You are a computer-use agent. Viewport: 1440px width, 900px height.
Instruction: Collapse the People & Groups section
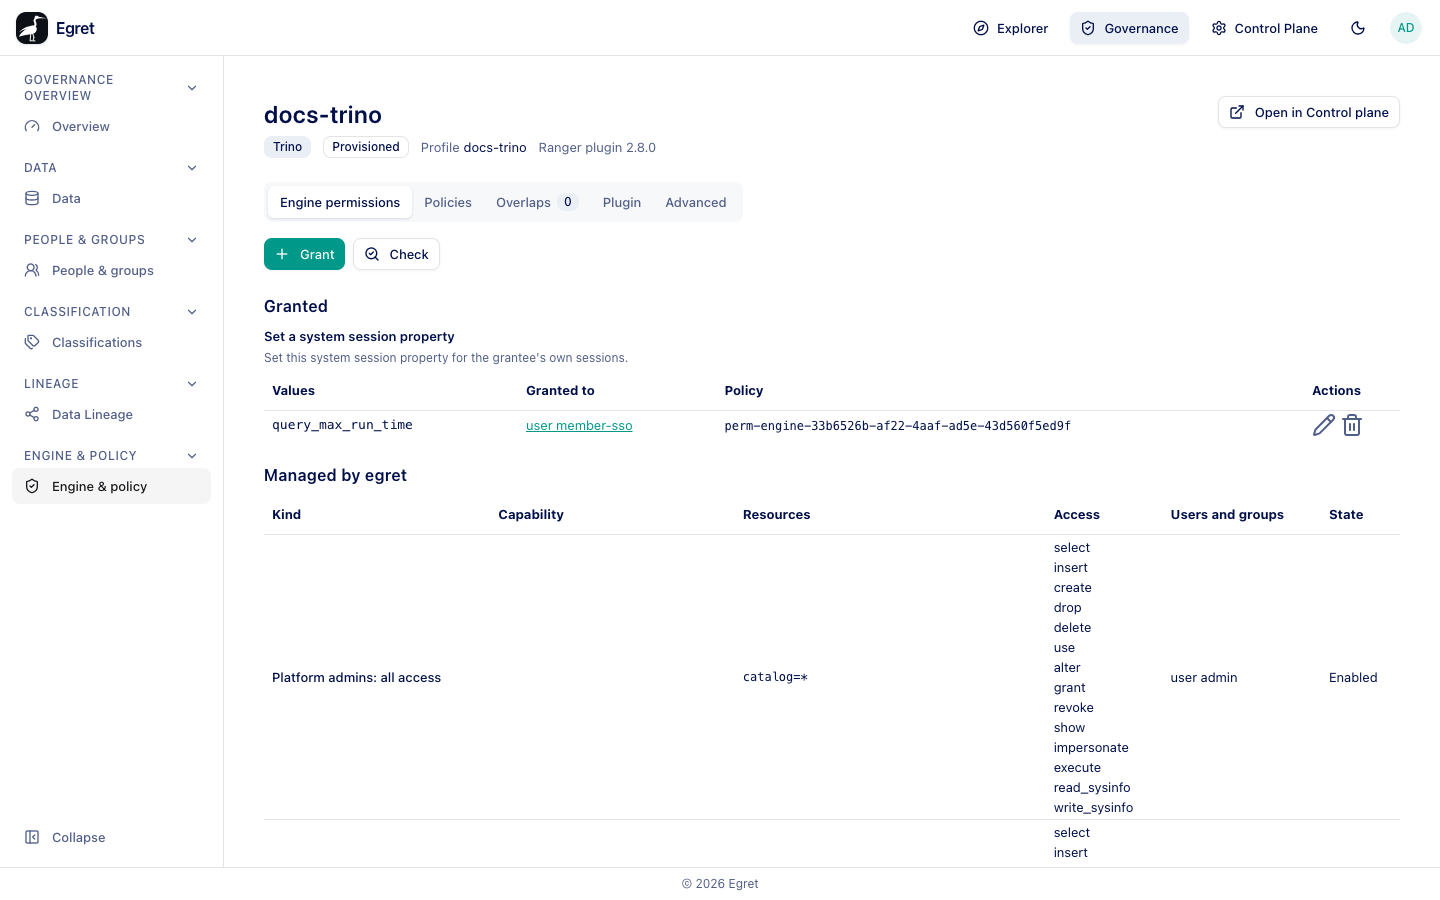click(x=192, y=240)
